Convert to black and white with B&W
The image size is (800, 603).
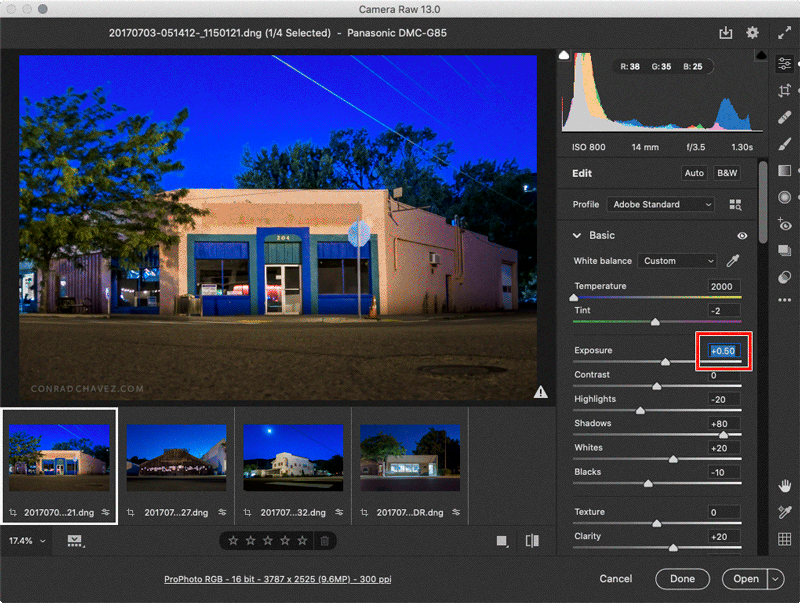coord(727,173)
